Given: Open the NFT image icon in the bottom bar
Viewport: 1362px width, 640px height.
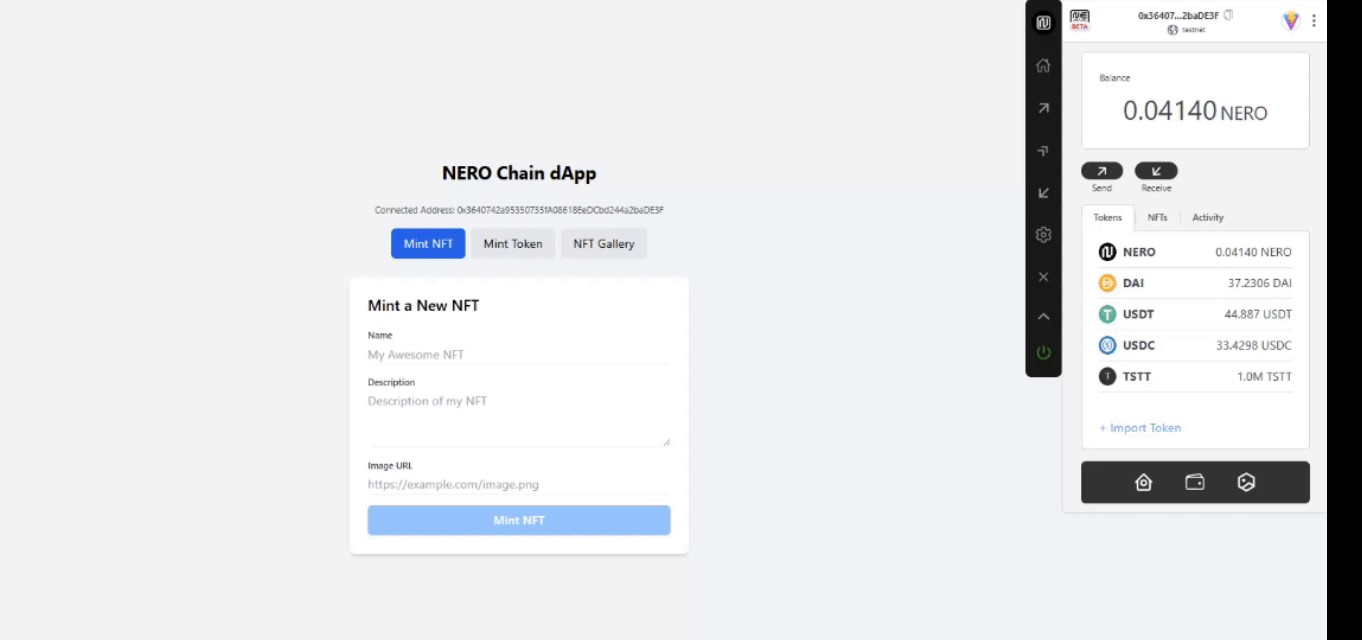Looking at the screenshot, I should [1246, 482].
